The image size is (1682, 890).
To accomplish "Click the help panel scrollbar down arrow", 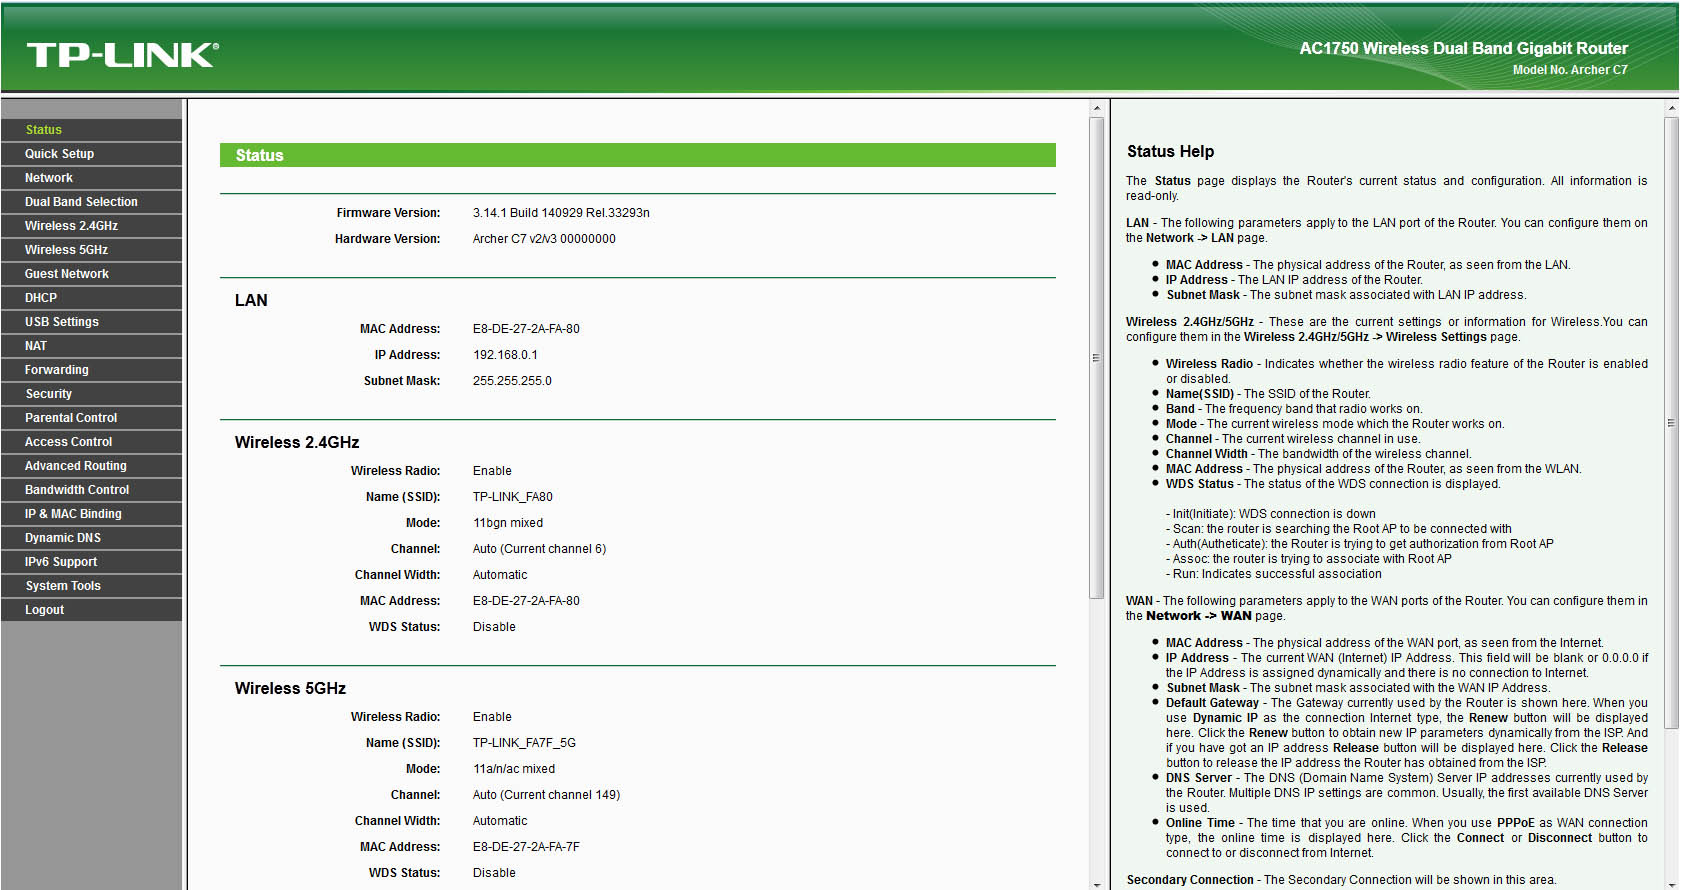I will tap(1671, 883).
